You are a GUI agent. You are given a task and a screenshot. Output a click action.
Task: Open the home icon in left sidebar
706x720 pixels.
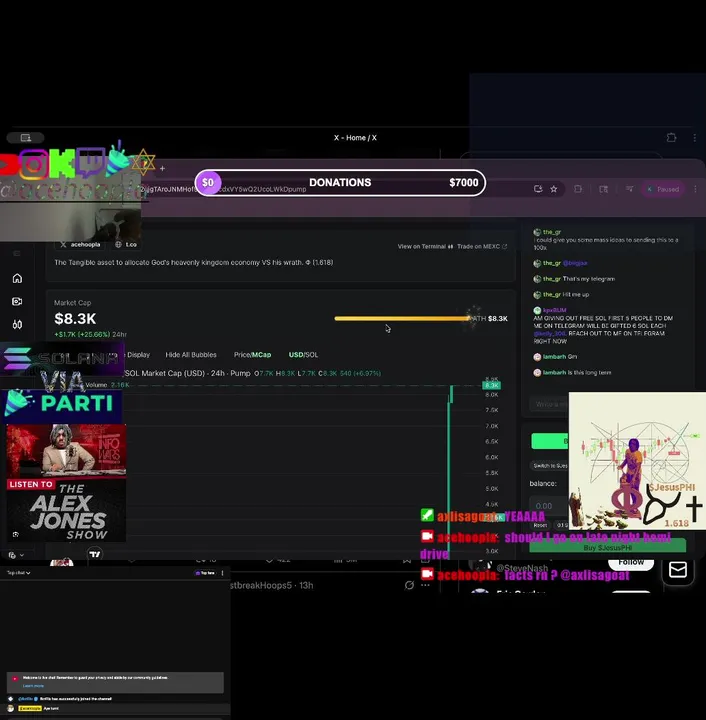pos(17,278)
